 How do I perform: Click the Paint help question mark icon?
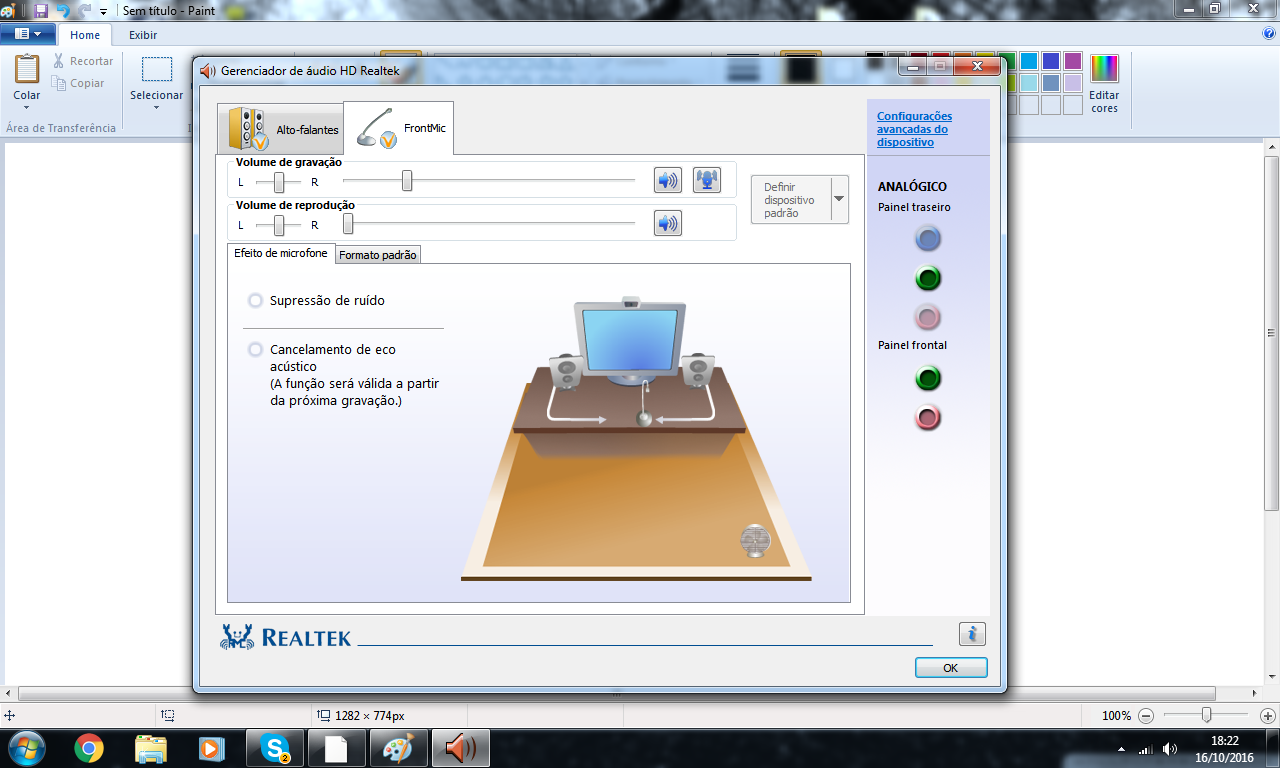(x=1270, y=33)
